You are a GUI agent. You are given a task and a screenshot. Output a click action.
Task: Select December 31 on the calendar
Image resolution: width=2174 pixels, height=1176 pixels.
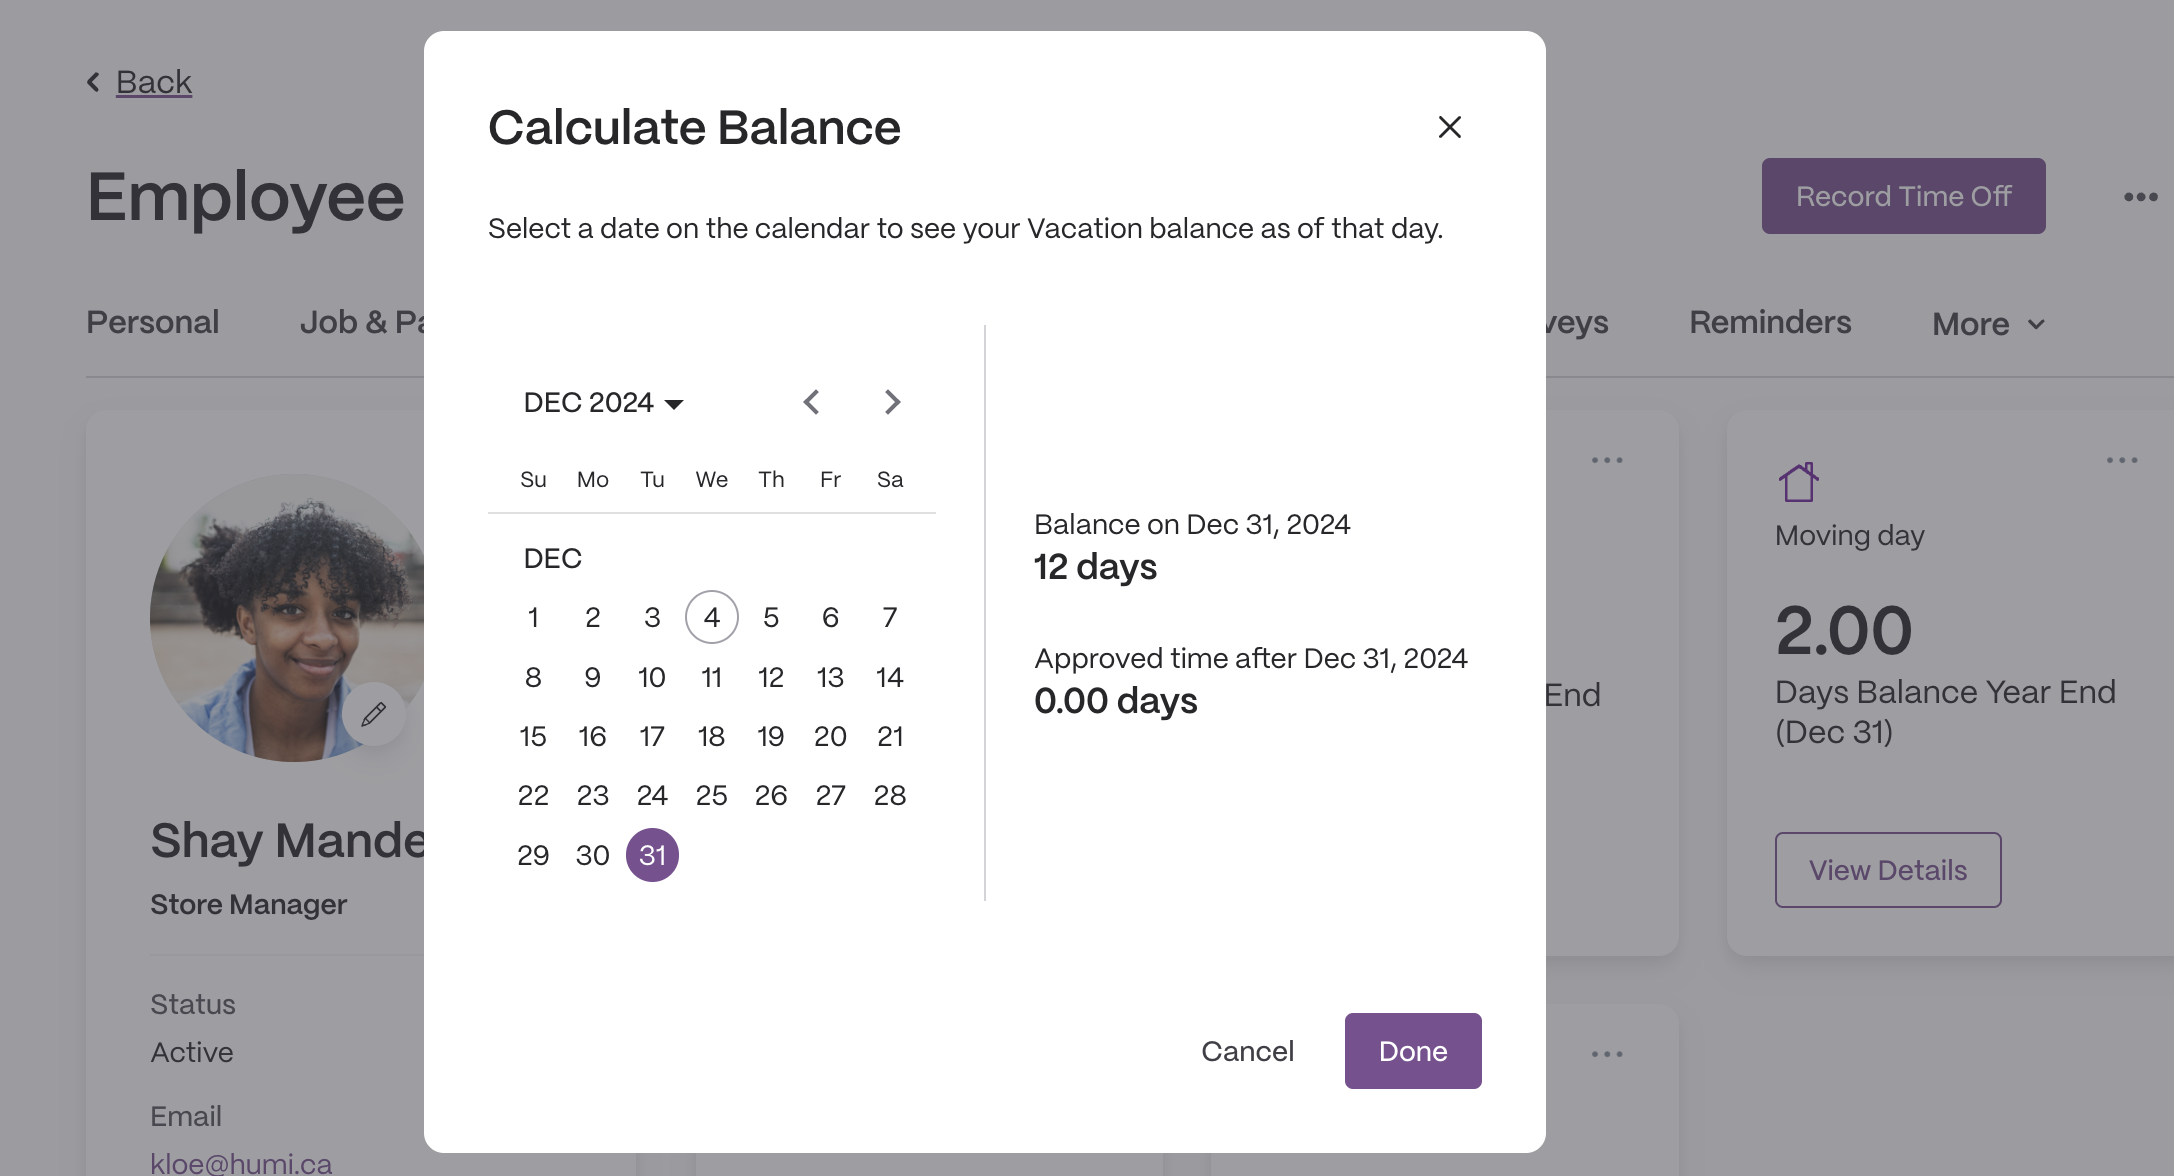tap(652, 855)
